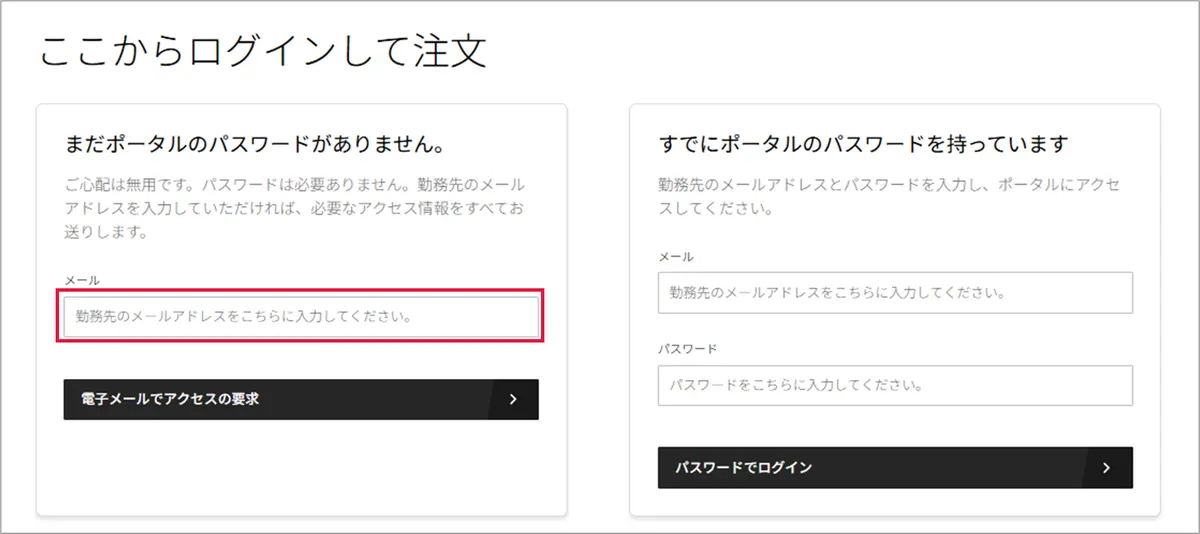
Task: Click the chevron arrow on the email access request button
Action: pyautogui.click(x=512, y=399)
